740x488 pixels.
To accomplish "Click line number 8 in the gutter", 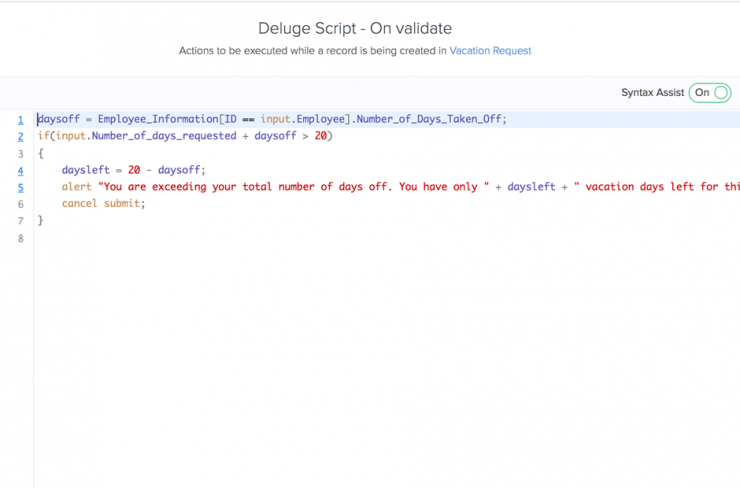I will (x=20, y=238).
